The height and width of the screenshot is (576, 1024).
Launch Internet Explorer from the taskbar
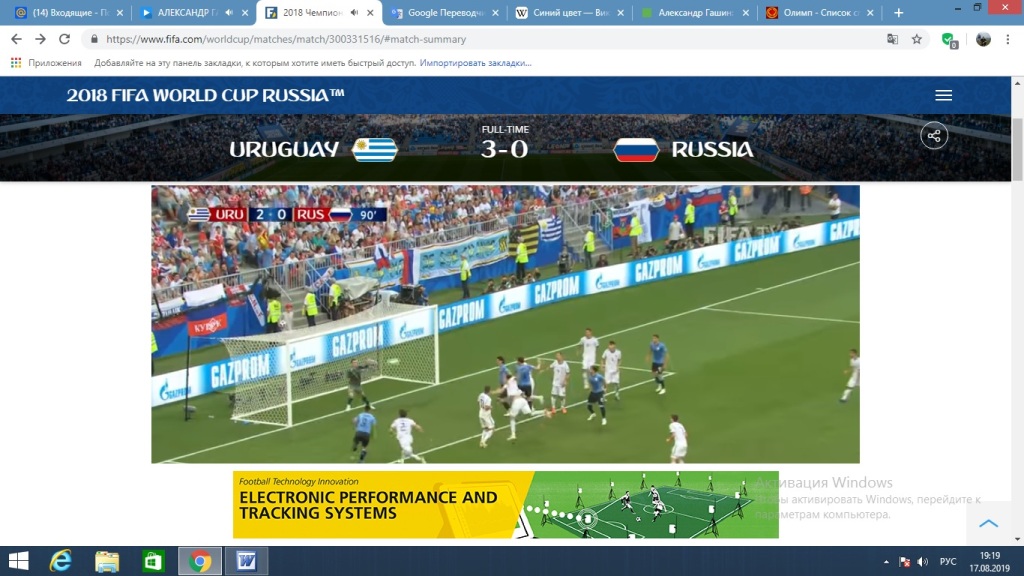61,561
